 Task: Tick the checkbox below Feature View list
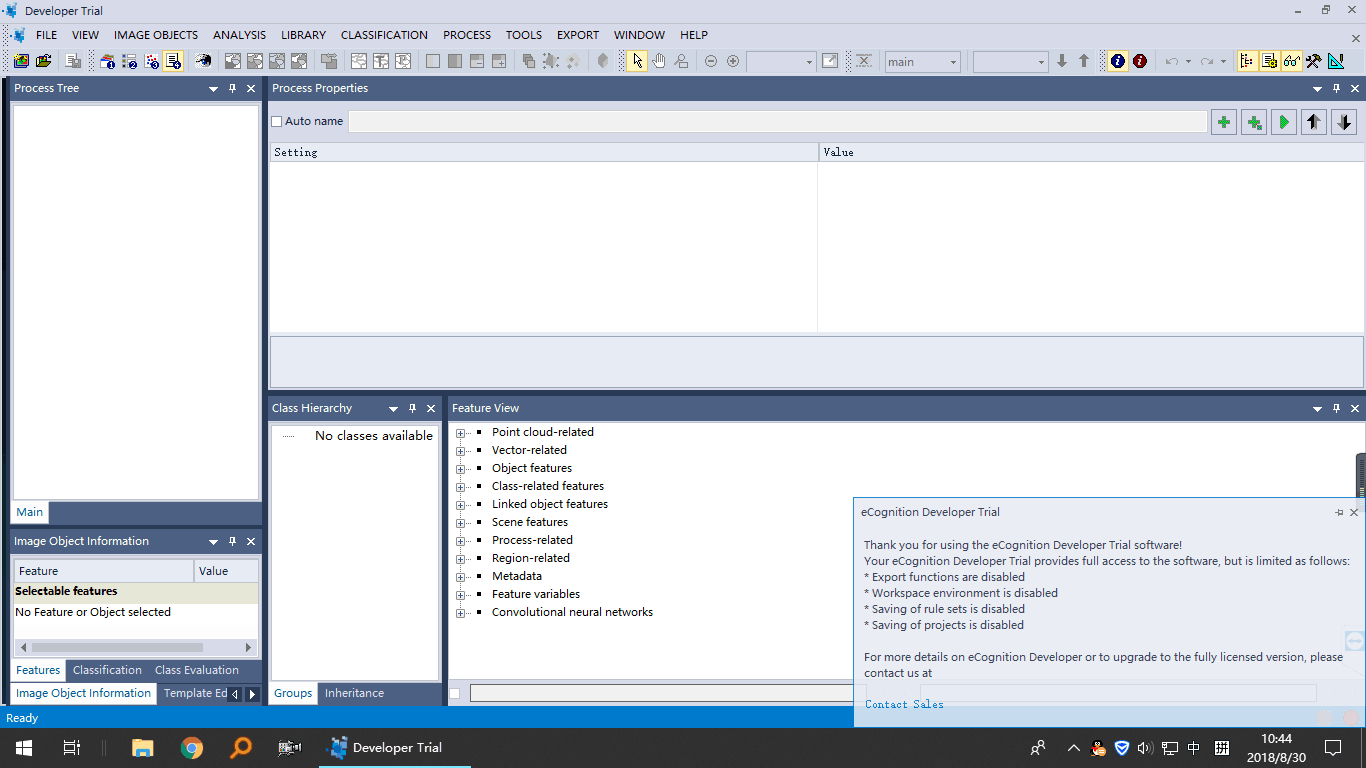pos(455,693)
